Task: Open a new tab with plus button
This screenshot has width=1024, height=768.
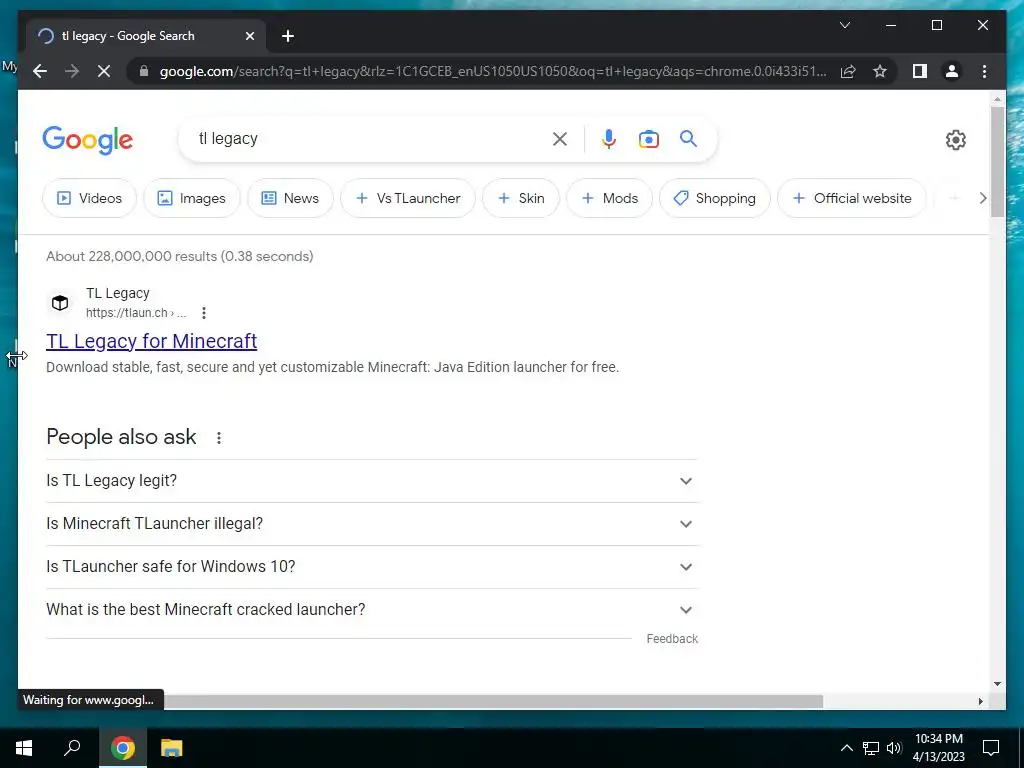Action: 287,36
